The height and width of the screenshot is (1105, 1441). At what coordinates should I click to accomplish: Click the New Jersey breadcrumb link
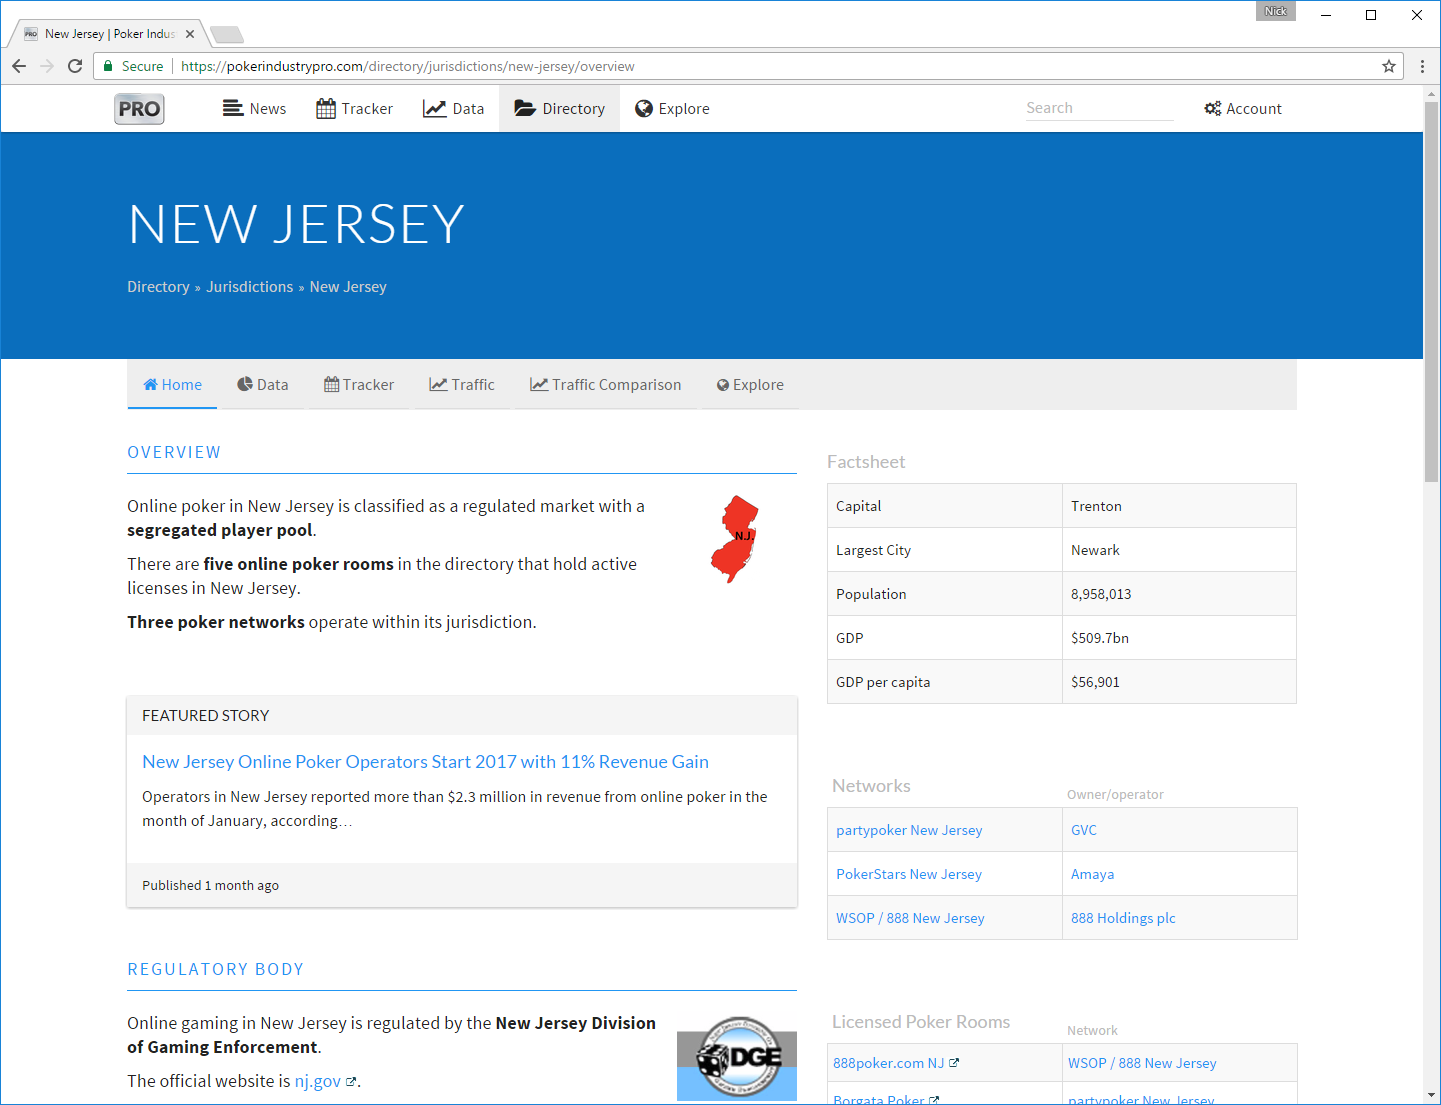coord(348,287)
